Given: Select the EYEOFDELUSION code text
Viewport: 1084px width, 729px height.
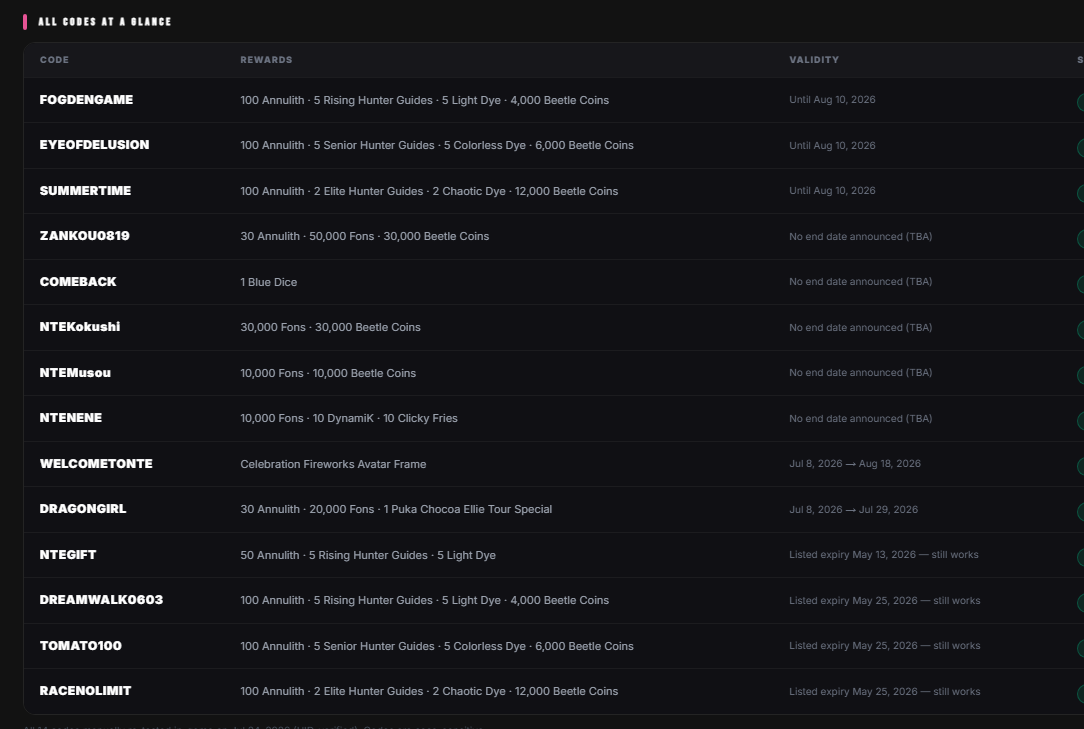Looking at the screenshot, I should click(x=94, y=145).
